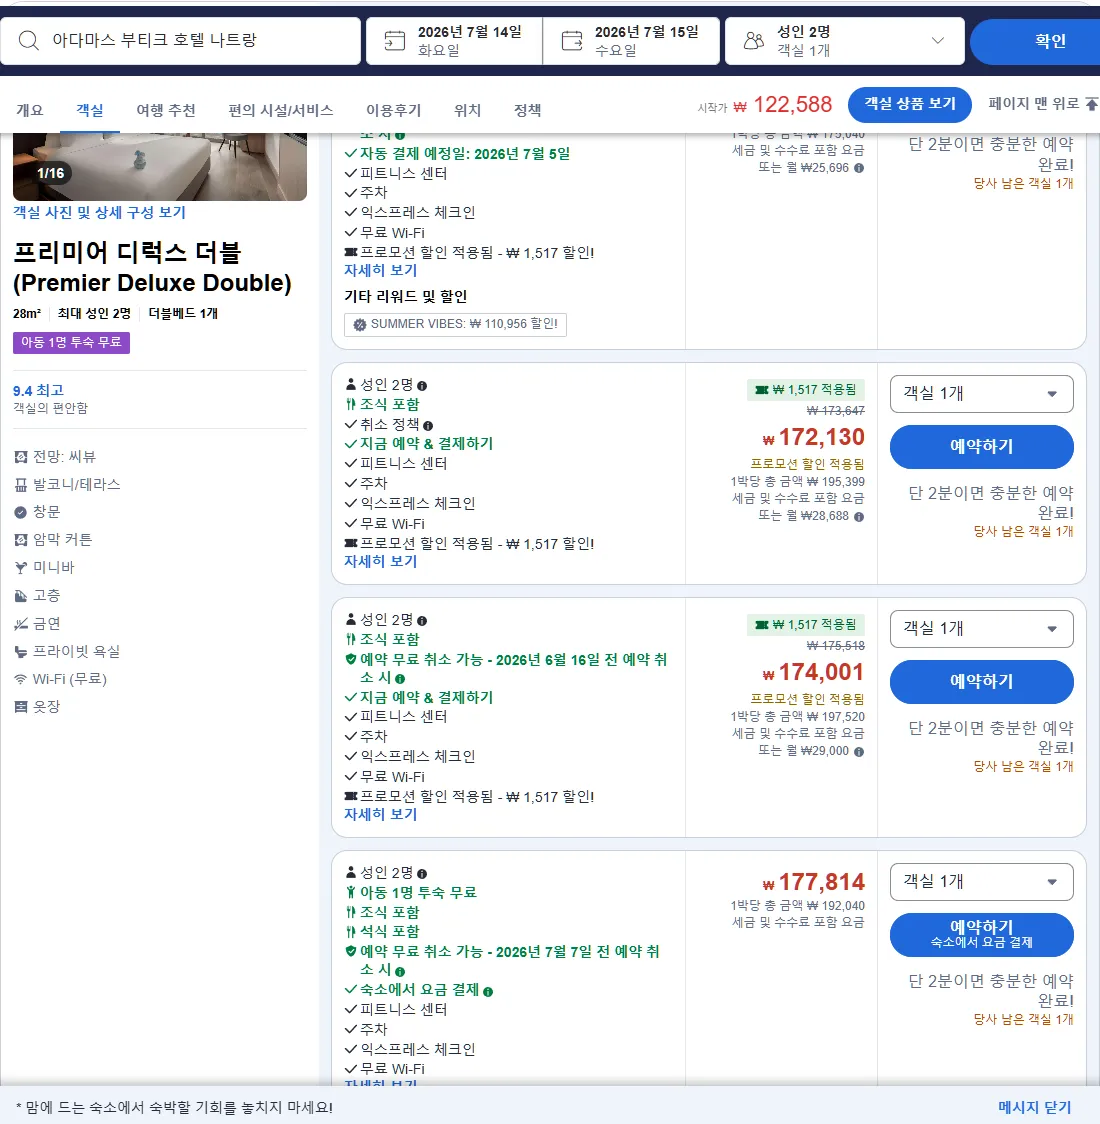Open 객실 1개 dropdown for ₩177,814 offer

(981, 882)
